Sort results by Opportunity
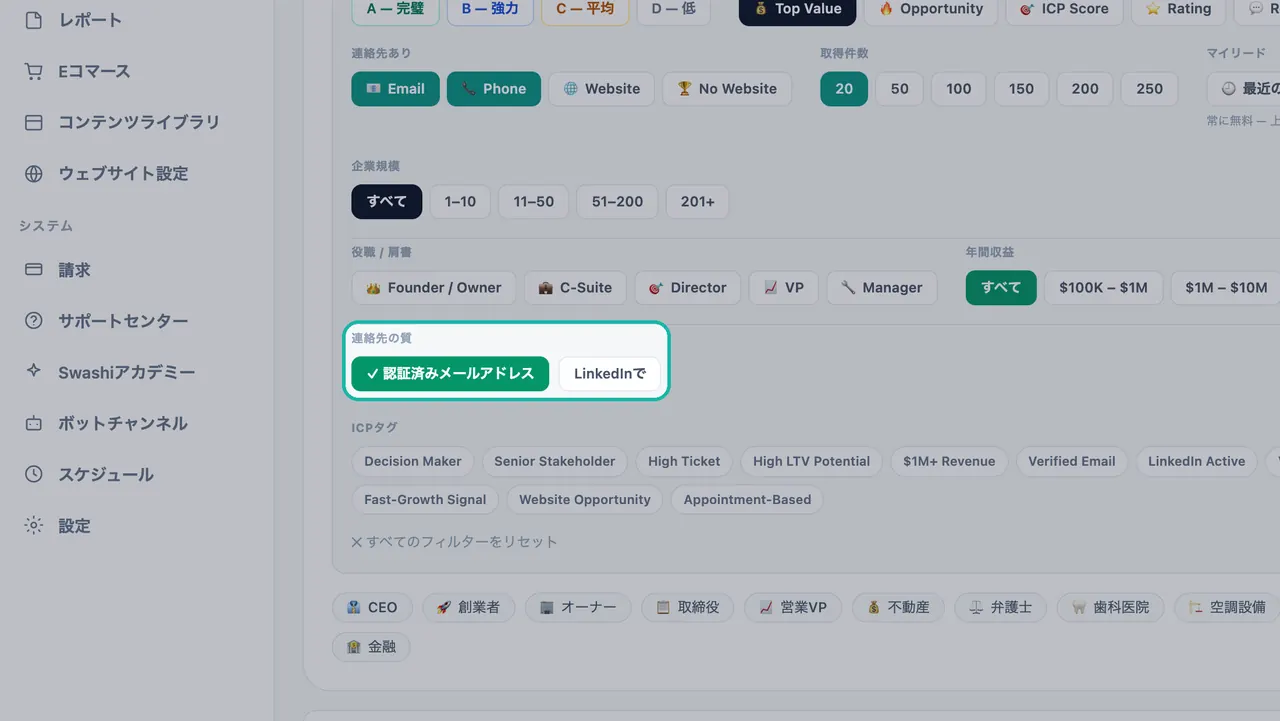This screenshot has width=1280, height=721. click(x=932, y=9)
